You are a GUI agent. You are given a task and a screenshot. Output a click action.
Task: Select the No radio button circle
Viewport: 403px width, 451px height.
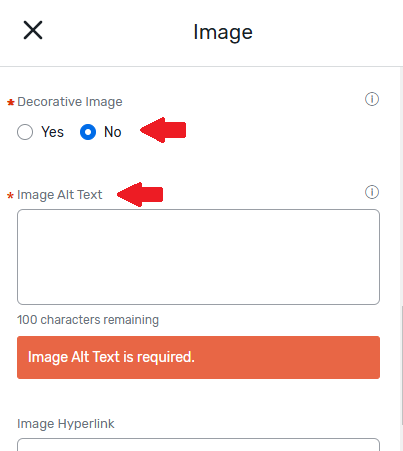pos(88,132)
